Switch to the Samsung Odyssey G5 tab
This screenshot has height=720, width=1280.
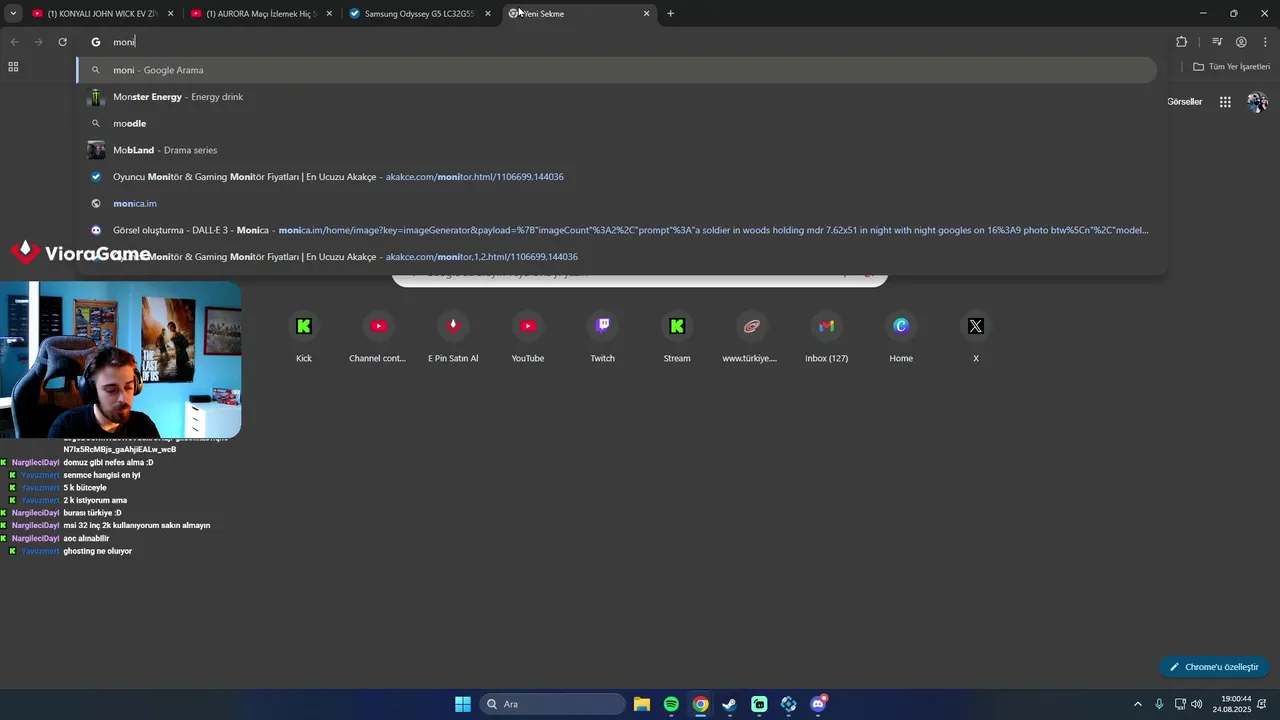pos(419,14)
